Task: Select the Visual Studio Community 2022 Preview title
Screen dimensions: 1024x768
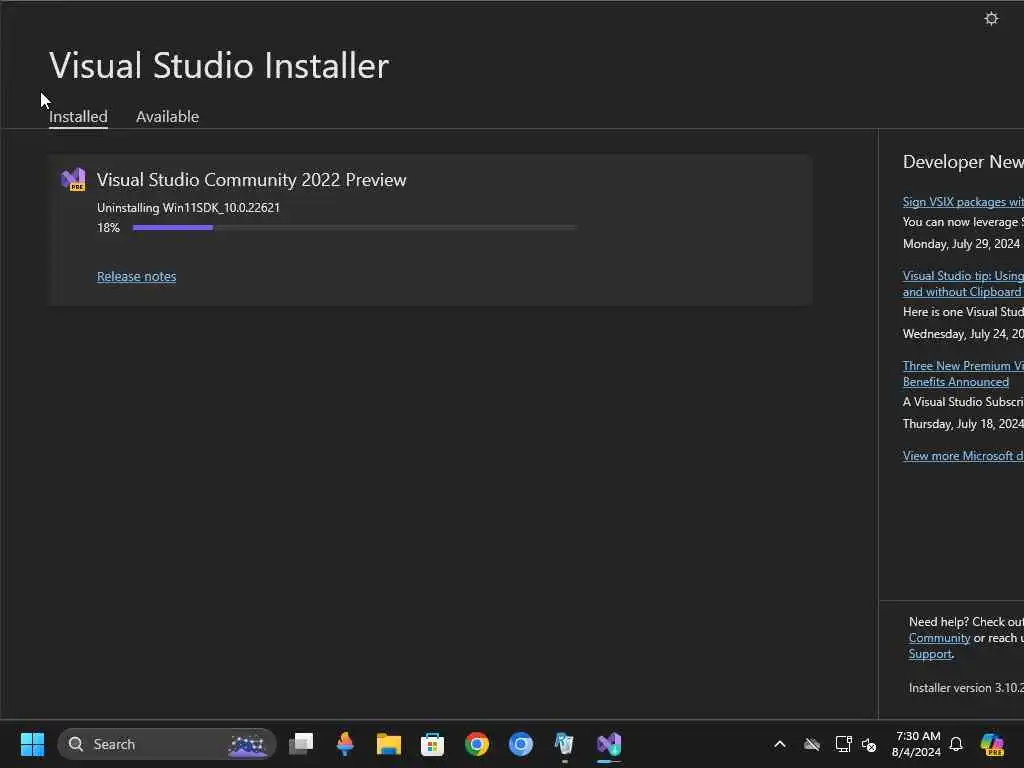Action: point(251,180)
